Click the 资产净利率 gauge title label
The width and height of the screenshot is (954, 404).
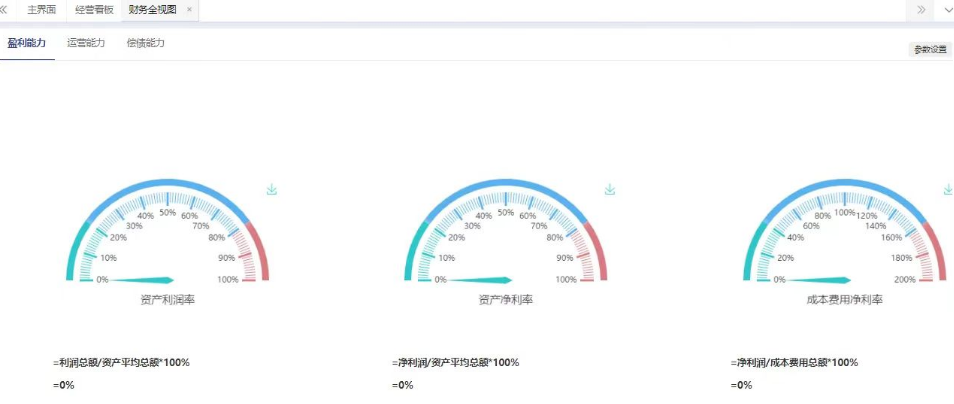click(505, 299)
